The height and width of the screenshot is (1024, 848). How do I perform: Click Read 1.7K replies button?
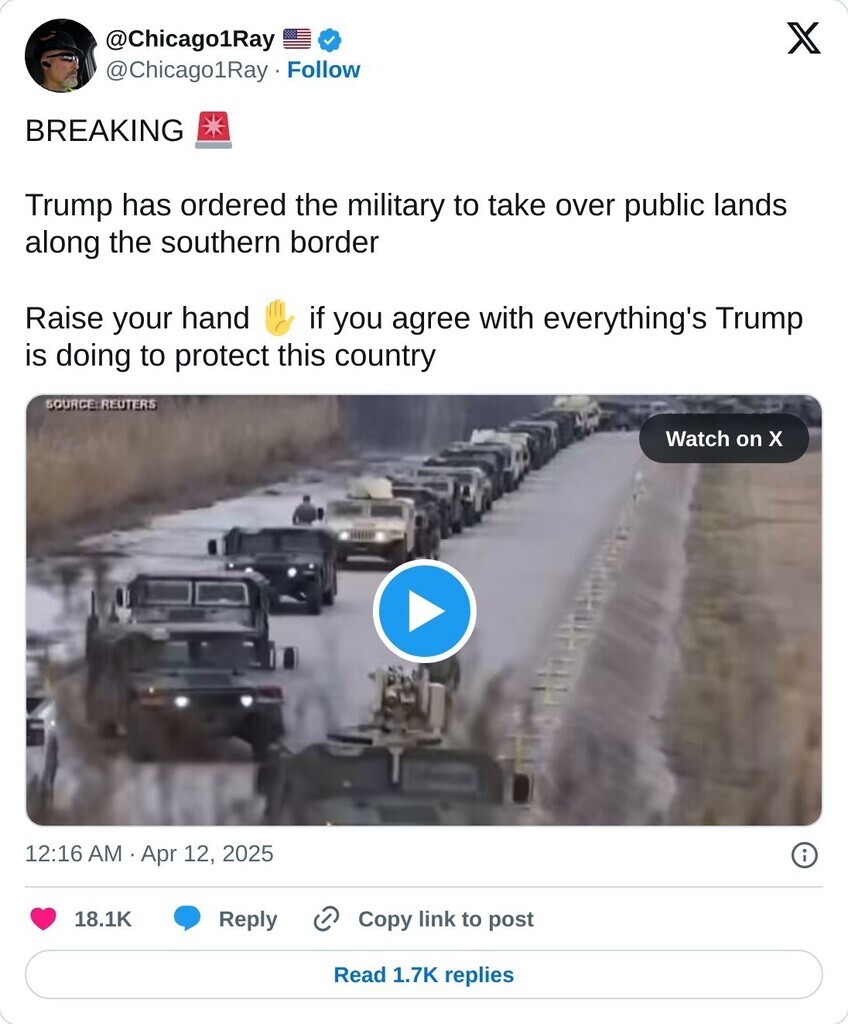point(423,974)
